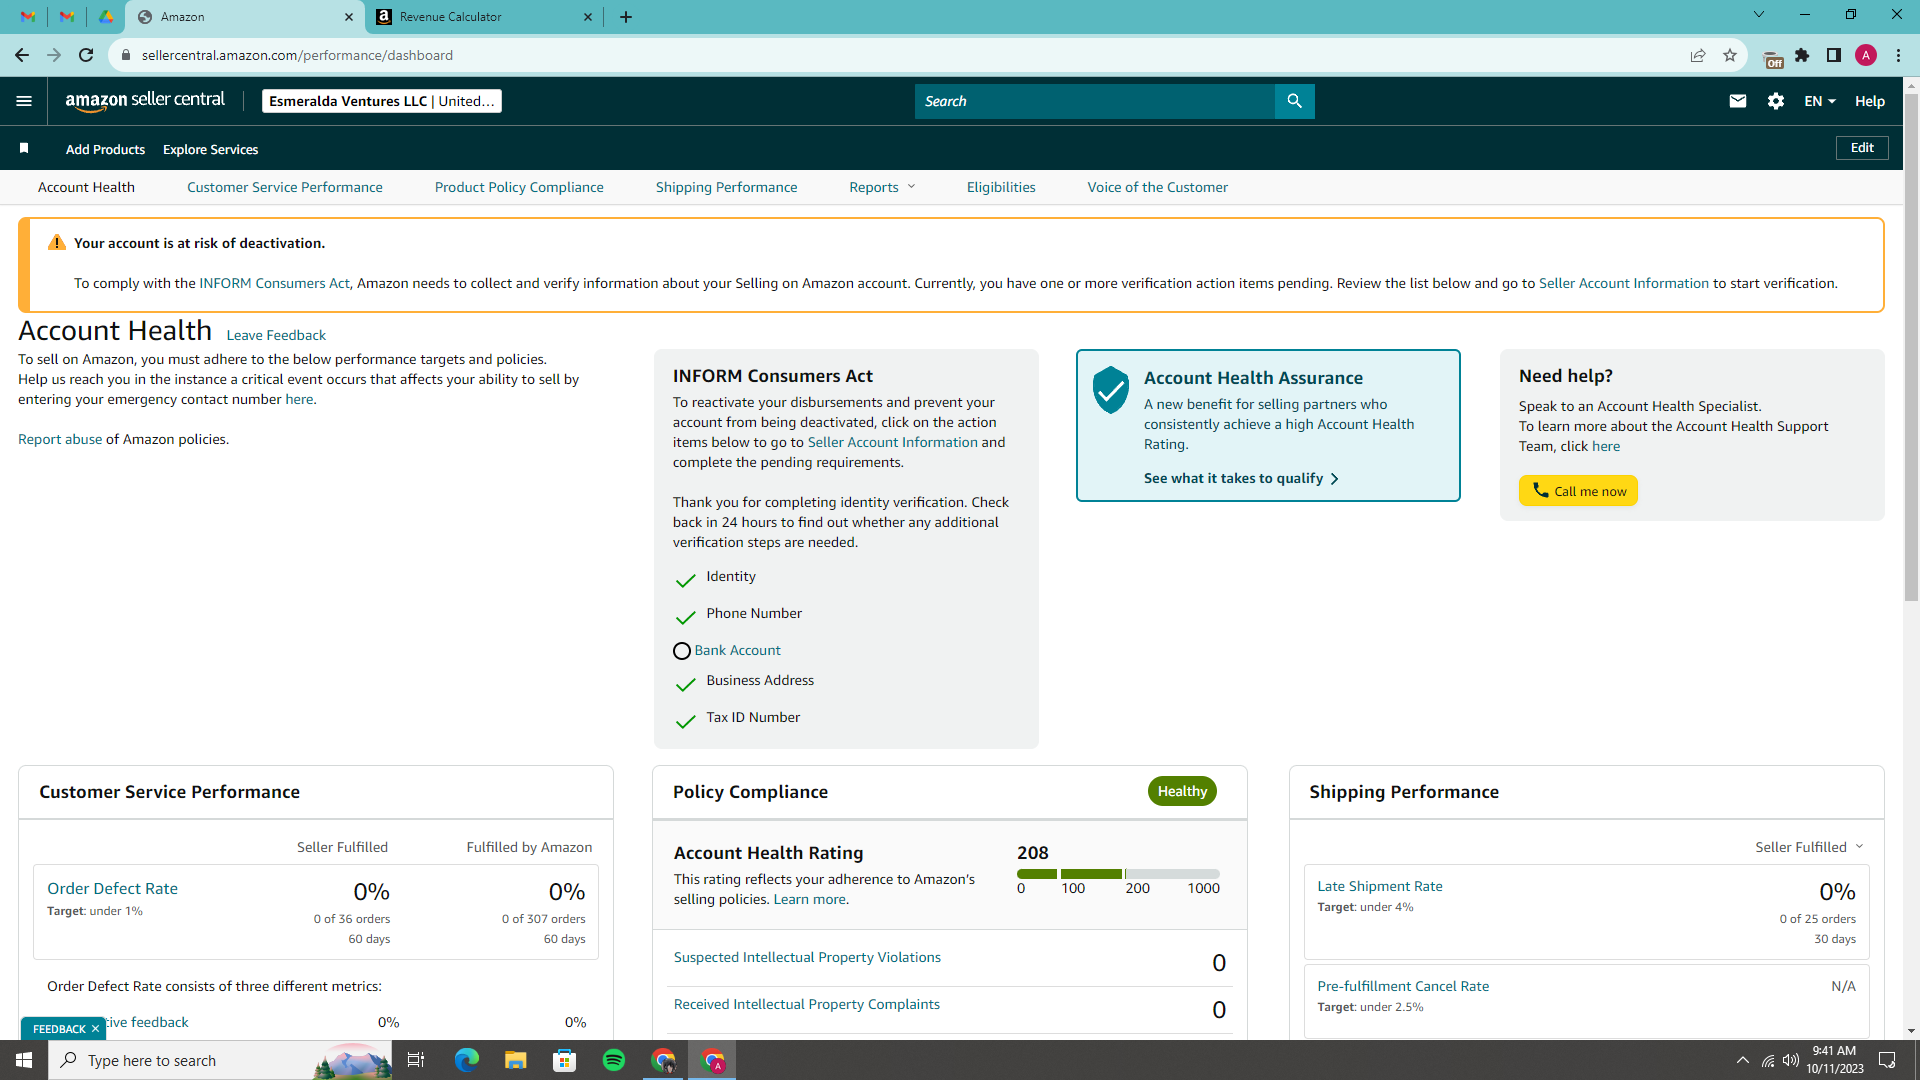Open Microsoft Store from the taskbar
The height and width of the screenshot is (1080, 1920).
(x=565, y=1060)
